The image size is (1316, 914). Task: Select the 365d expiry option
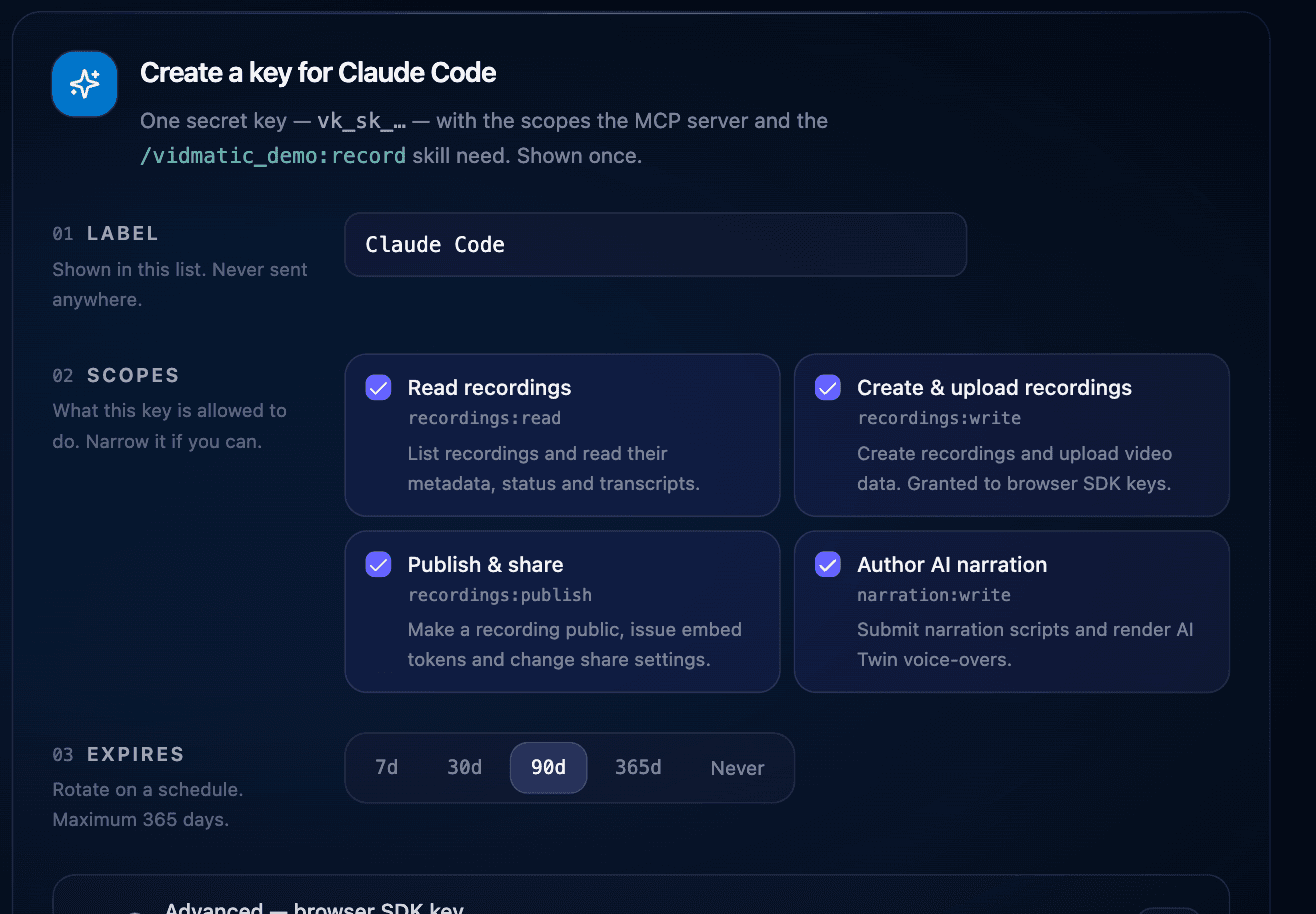point(638,768)
